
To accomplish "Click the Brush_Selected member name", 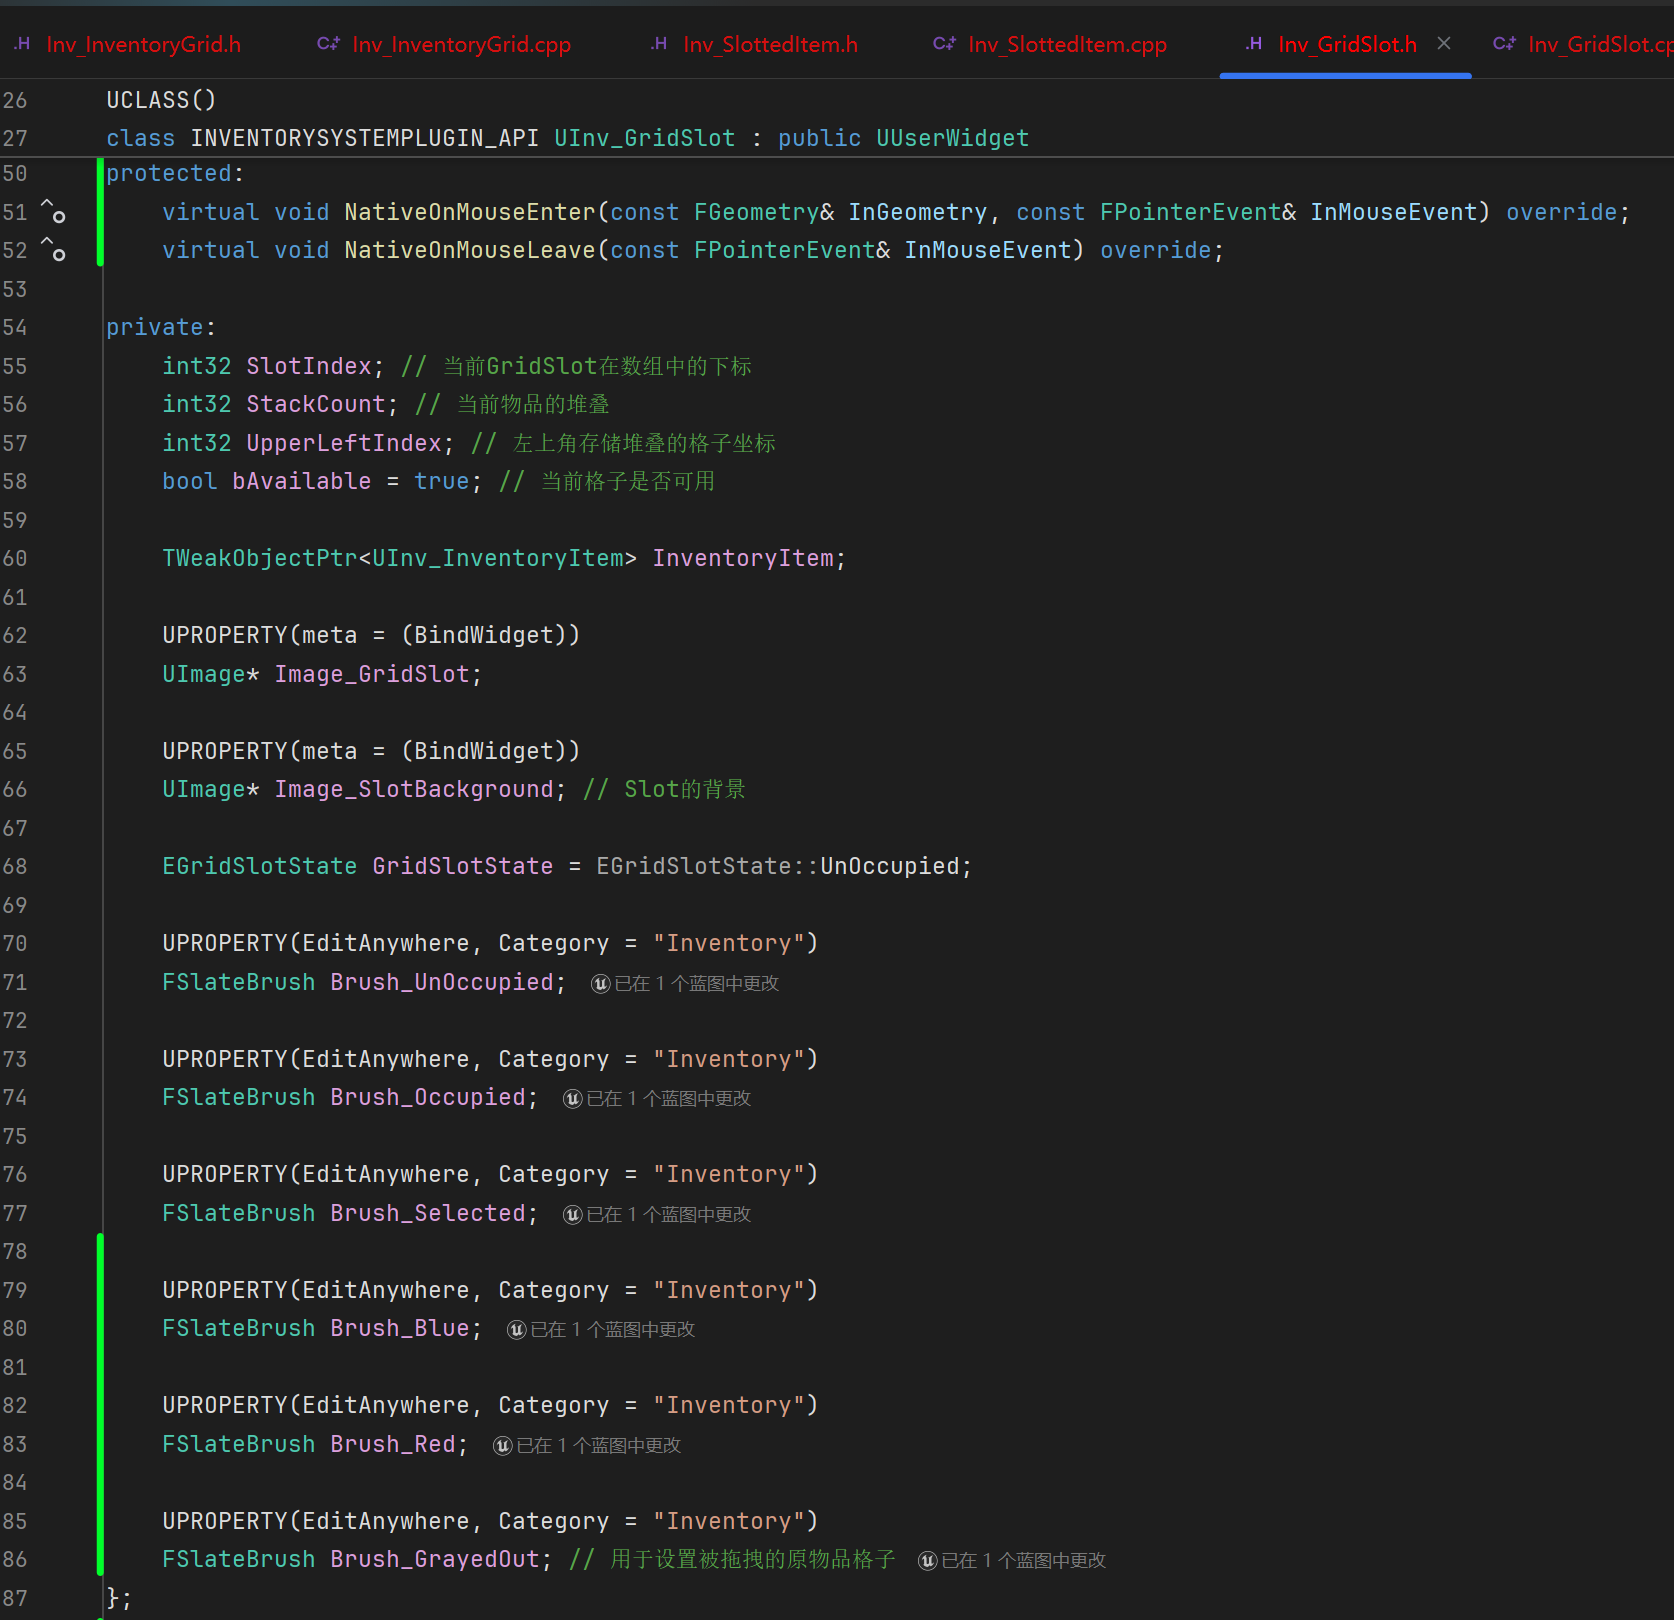I will pyautogui.click(x=428, y=1213).
